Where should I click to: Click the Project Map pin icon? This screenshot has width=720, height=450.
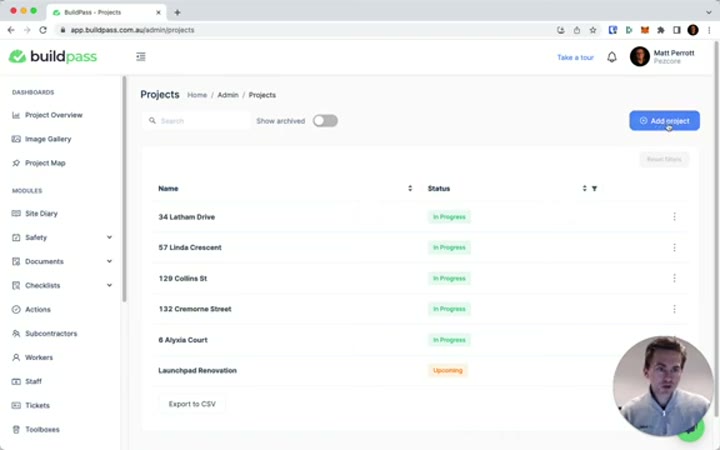pos(16,163)
